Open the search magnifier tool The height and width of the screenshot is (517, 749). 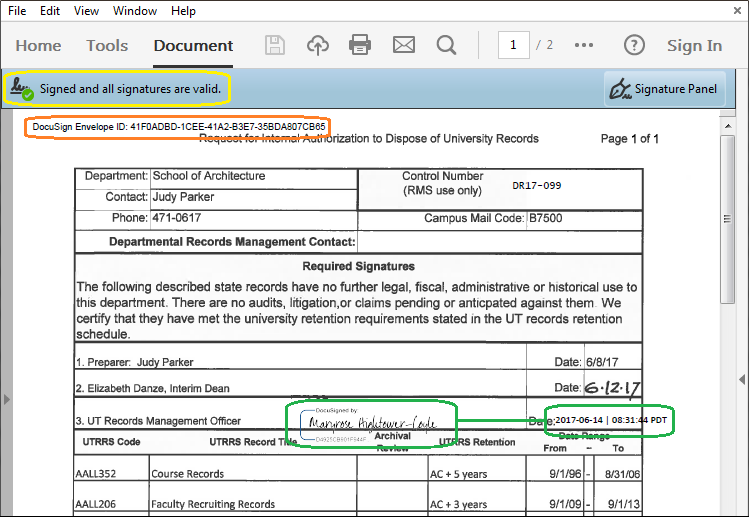coord(446,45)
